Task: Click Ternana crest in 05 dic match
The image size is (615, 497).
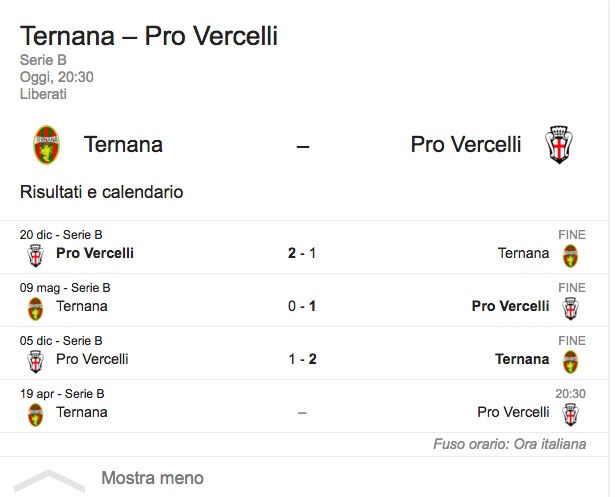Action: [x=570, y=361]
